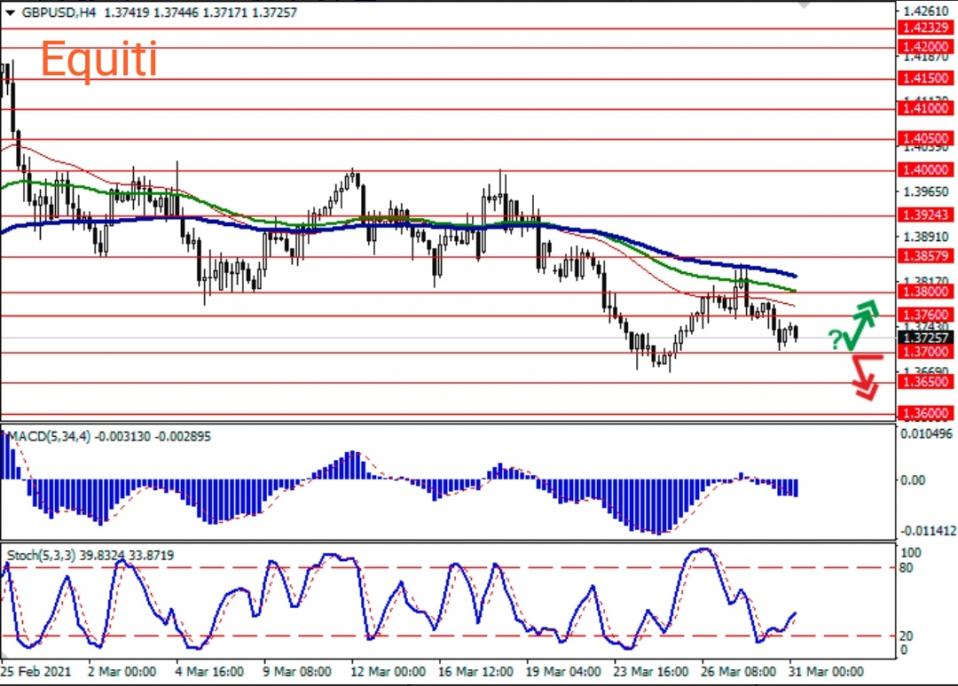The width and height of the screenshot is (958, 686).
Task: Click the 1.36000 price level label
Action: click(926, 414)
